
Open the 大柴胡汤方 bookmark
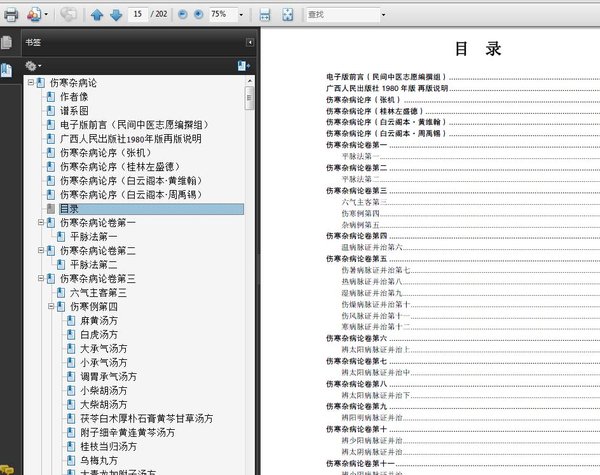(103, 405)
